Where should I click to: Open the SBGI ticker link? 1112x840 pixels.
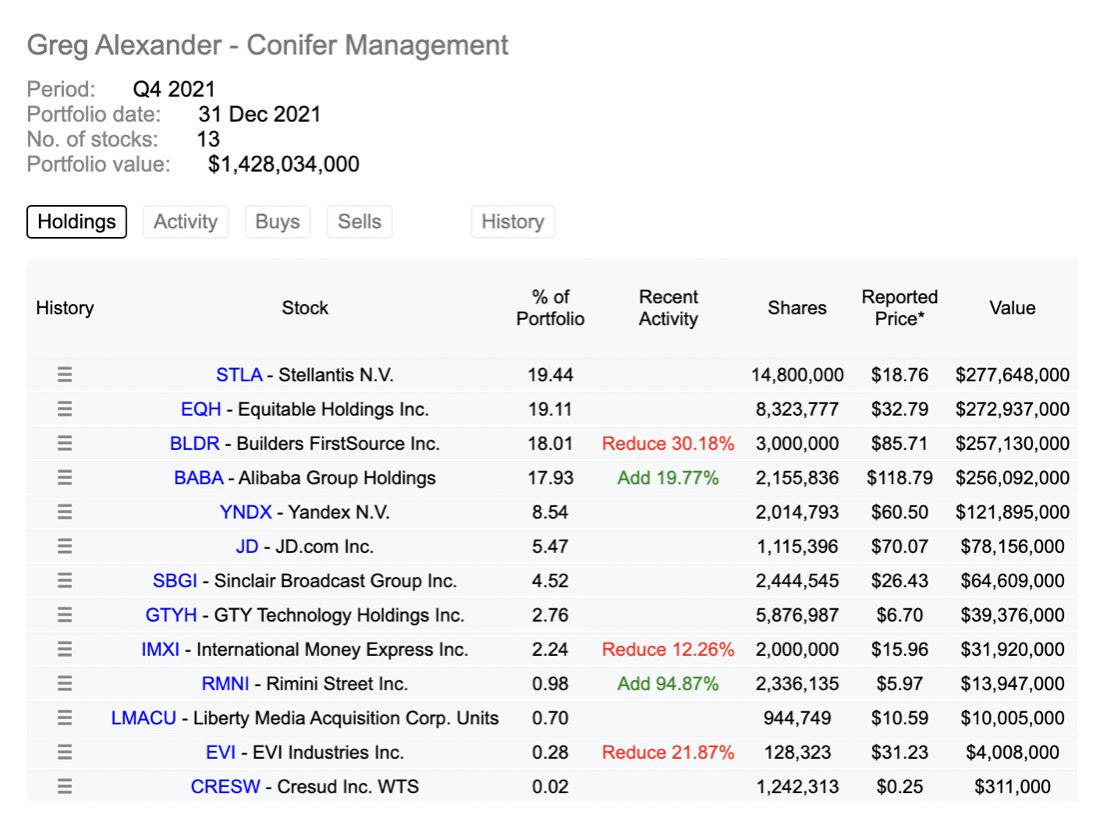[174, 580]
